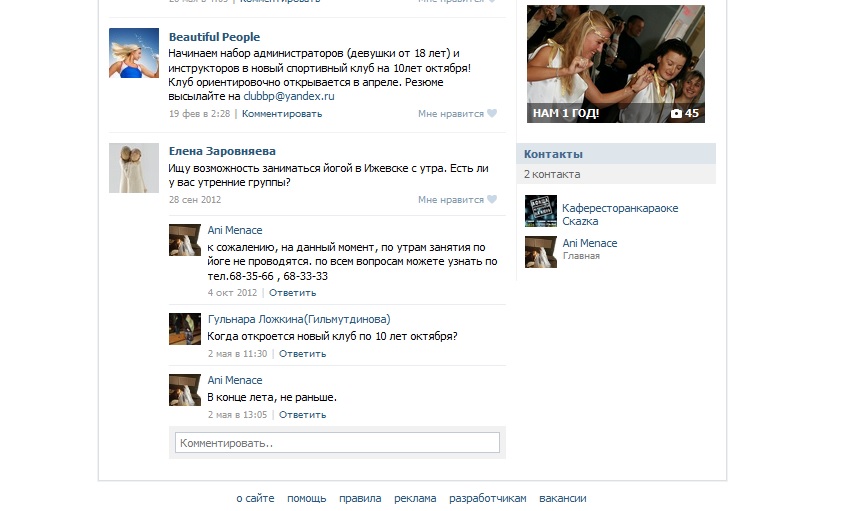Open clubbp@yandex.ru email link
The image size is (847, 511).
click(x=289, y=96)
